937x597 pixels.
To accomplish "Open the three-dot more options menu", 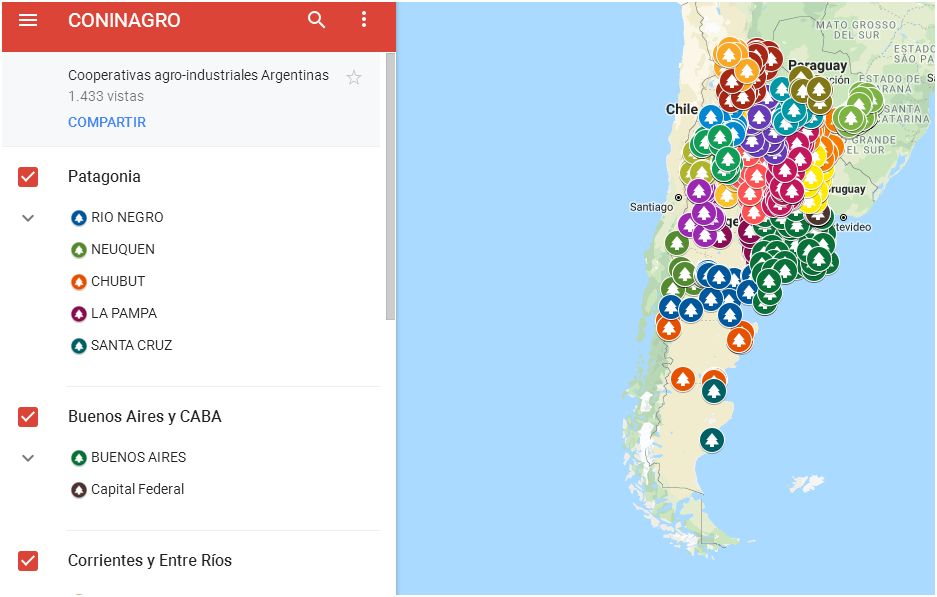I will point(363,20).
